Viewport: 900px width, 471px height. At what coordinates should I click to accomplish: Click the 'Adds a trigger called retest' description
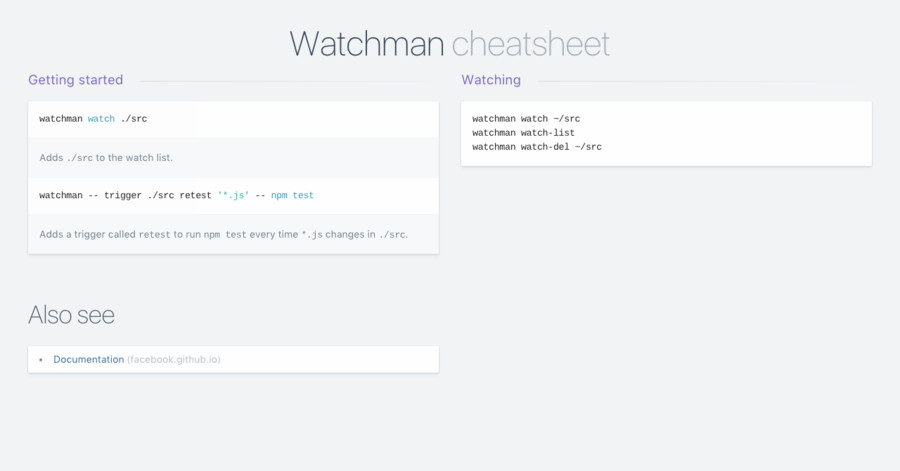(223, 235)
